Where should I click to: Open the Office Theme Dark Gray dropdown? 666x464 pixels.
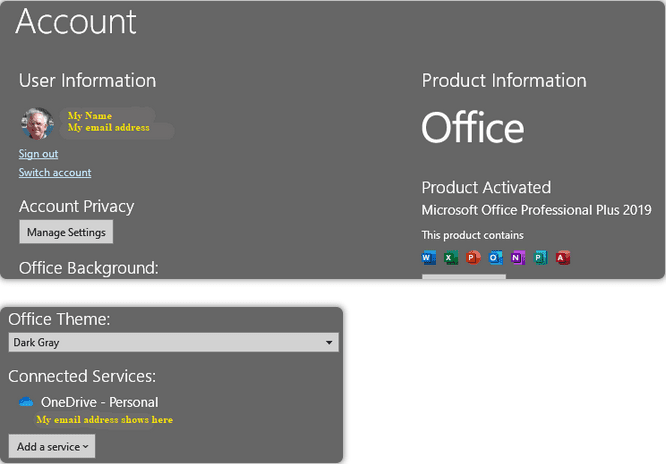pos(173,342)
